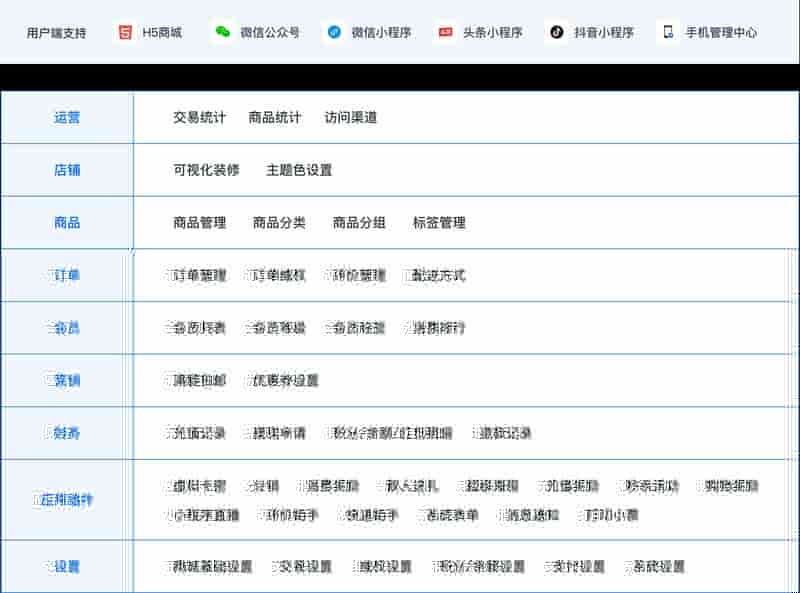This screenshot has width=800, height=593.
Task: Click 满额包邮 in the 营销 row
Action: (x=198, y=381)
